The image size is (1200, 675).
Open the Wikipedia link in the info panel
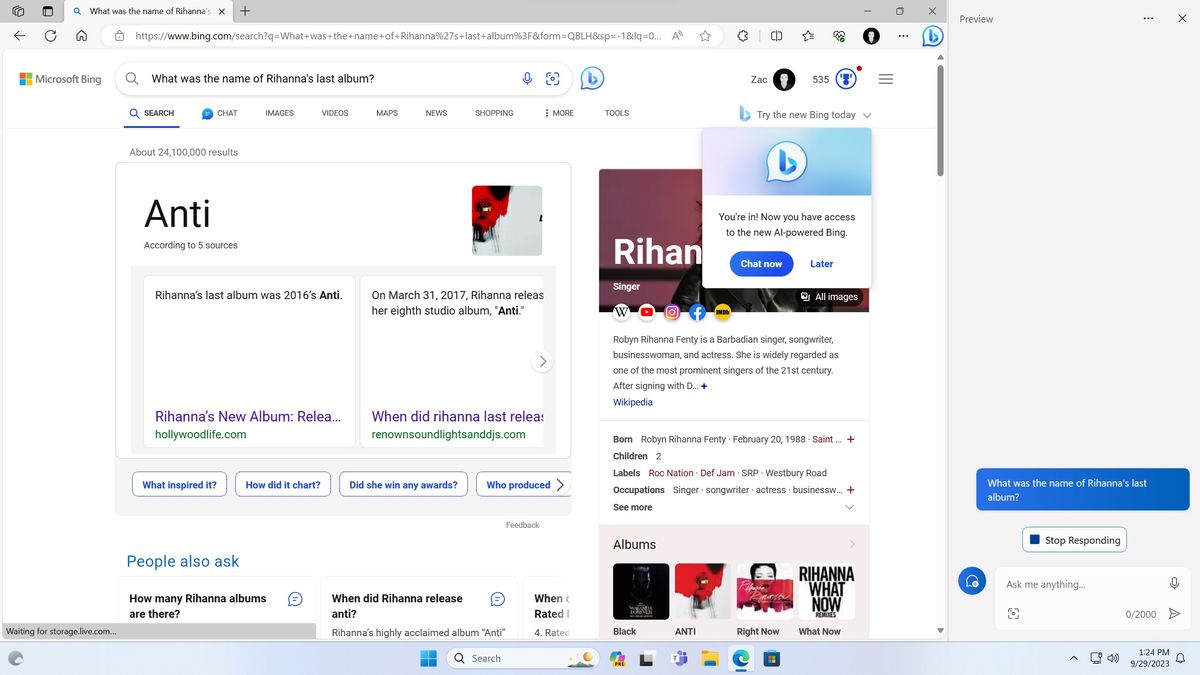click(x=632, y=402)
